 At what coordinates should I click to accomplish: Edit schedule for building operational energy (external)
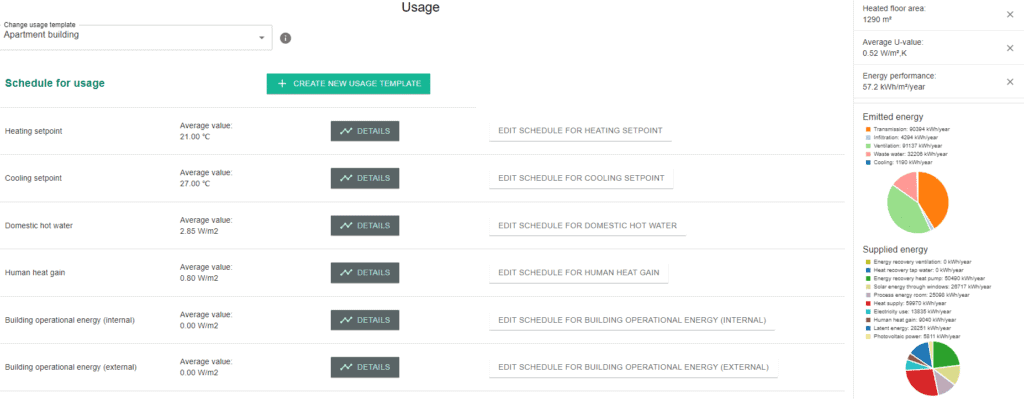(633, 367)
